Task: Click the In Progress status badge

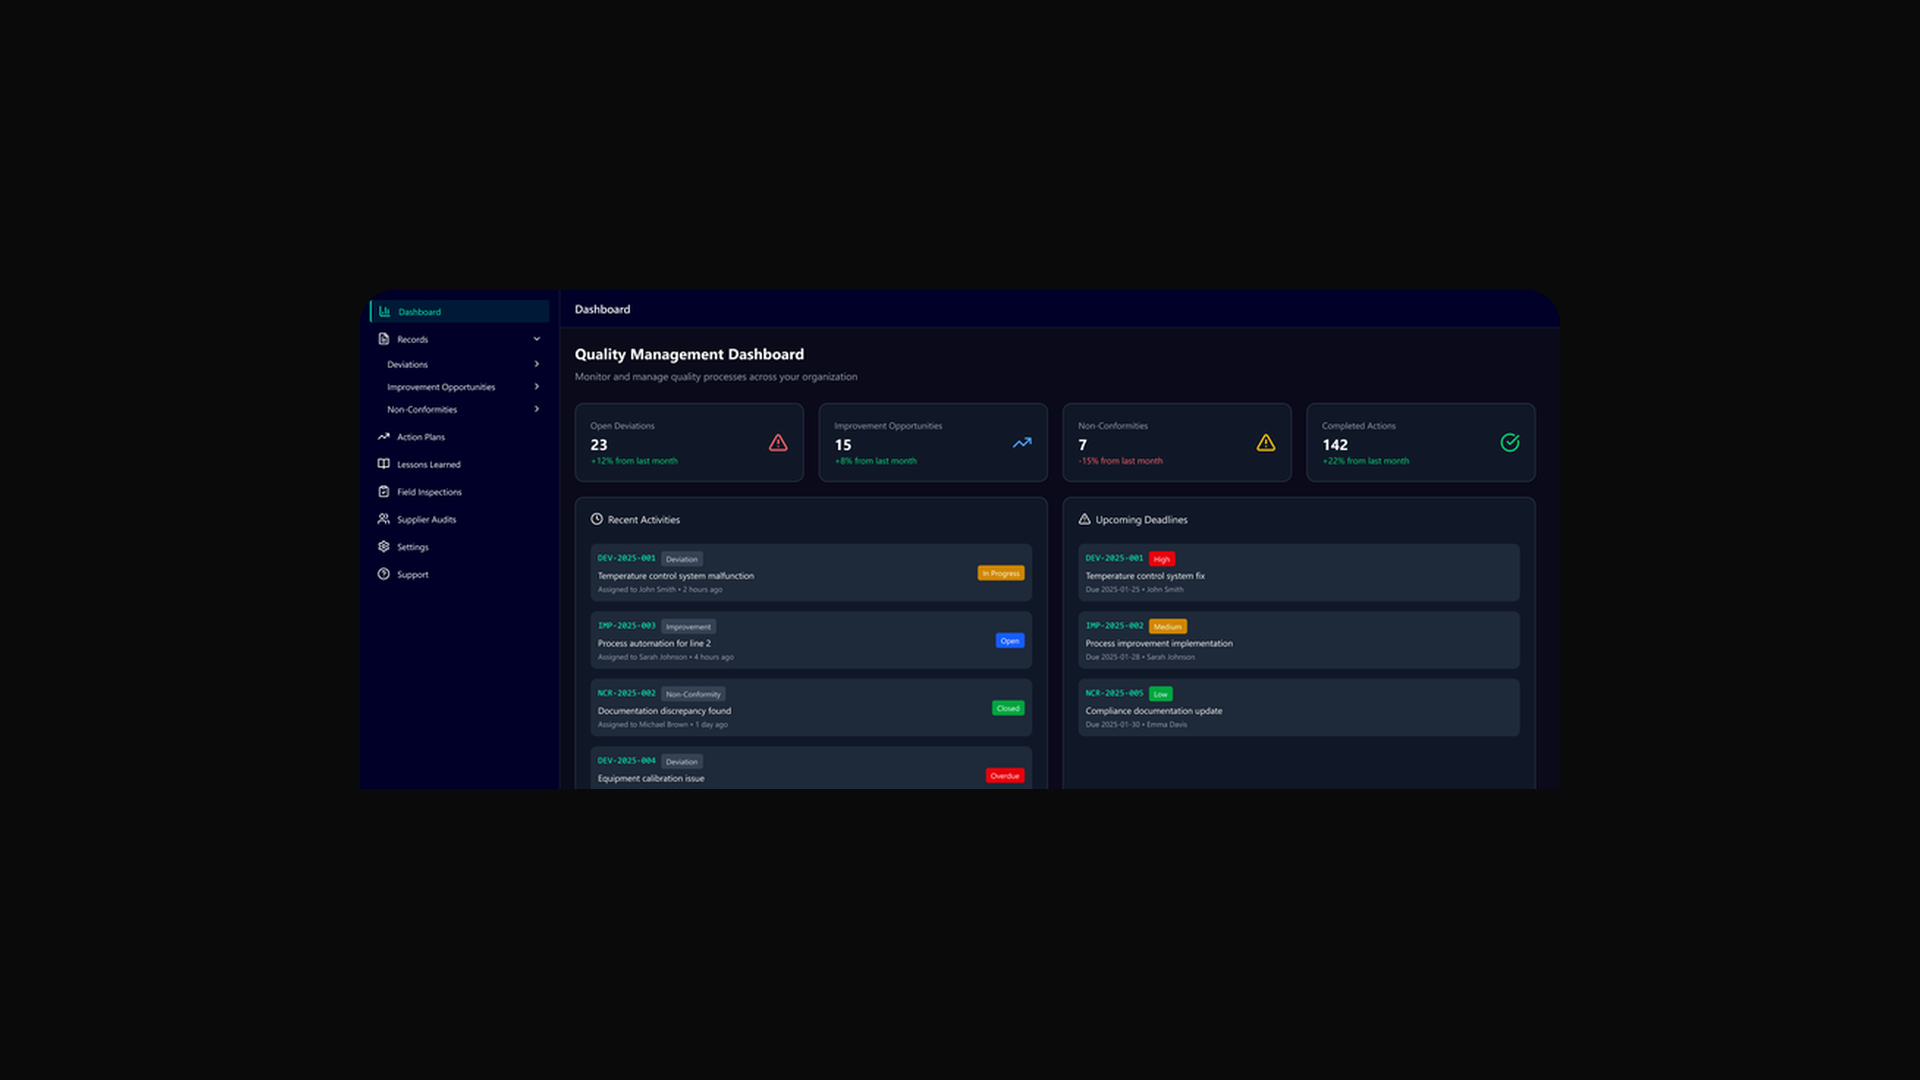Action: pos(1001,573)
